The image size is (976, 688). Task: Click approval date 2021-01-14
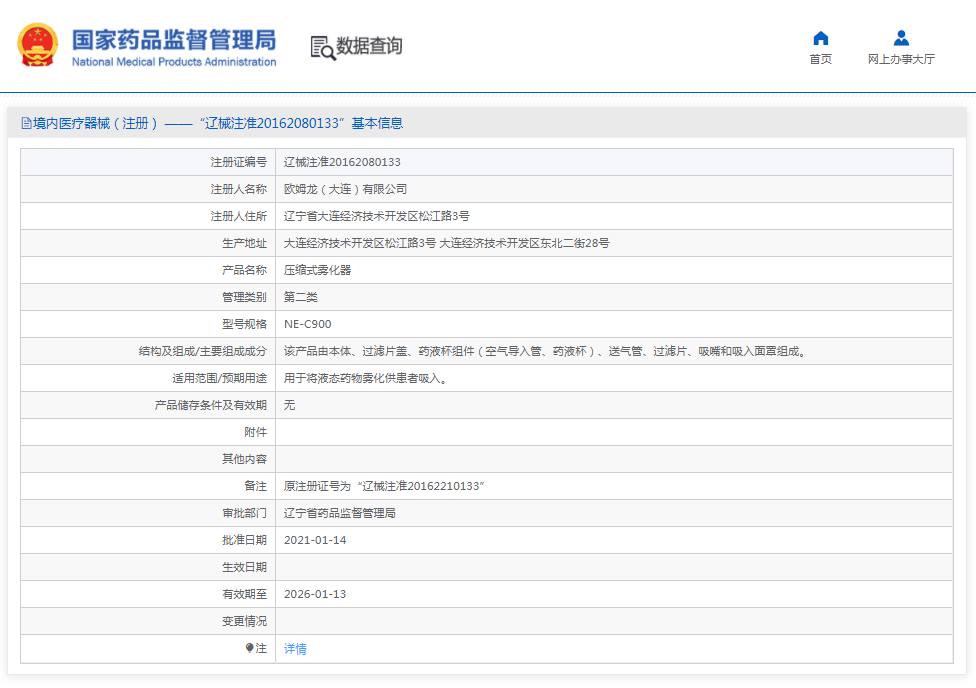pyautogui.click(x=315, y=540)
